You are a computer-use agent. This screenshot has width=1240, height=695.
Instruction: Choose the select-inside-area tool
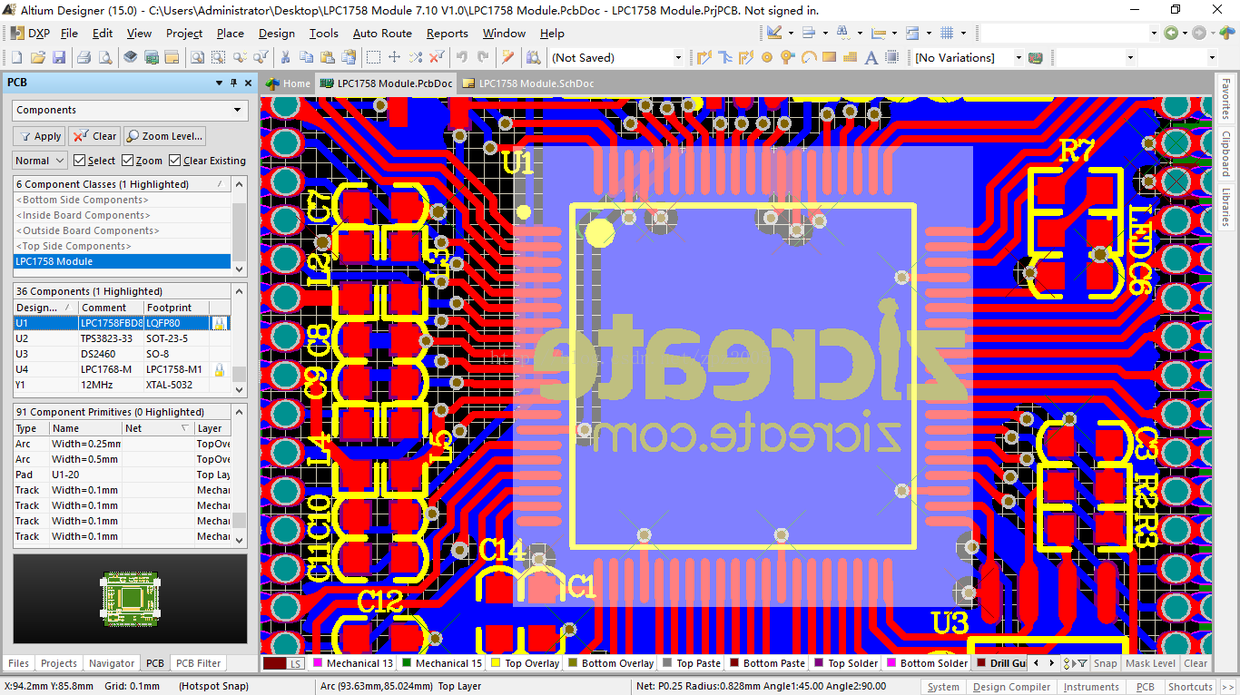point(373,57)
